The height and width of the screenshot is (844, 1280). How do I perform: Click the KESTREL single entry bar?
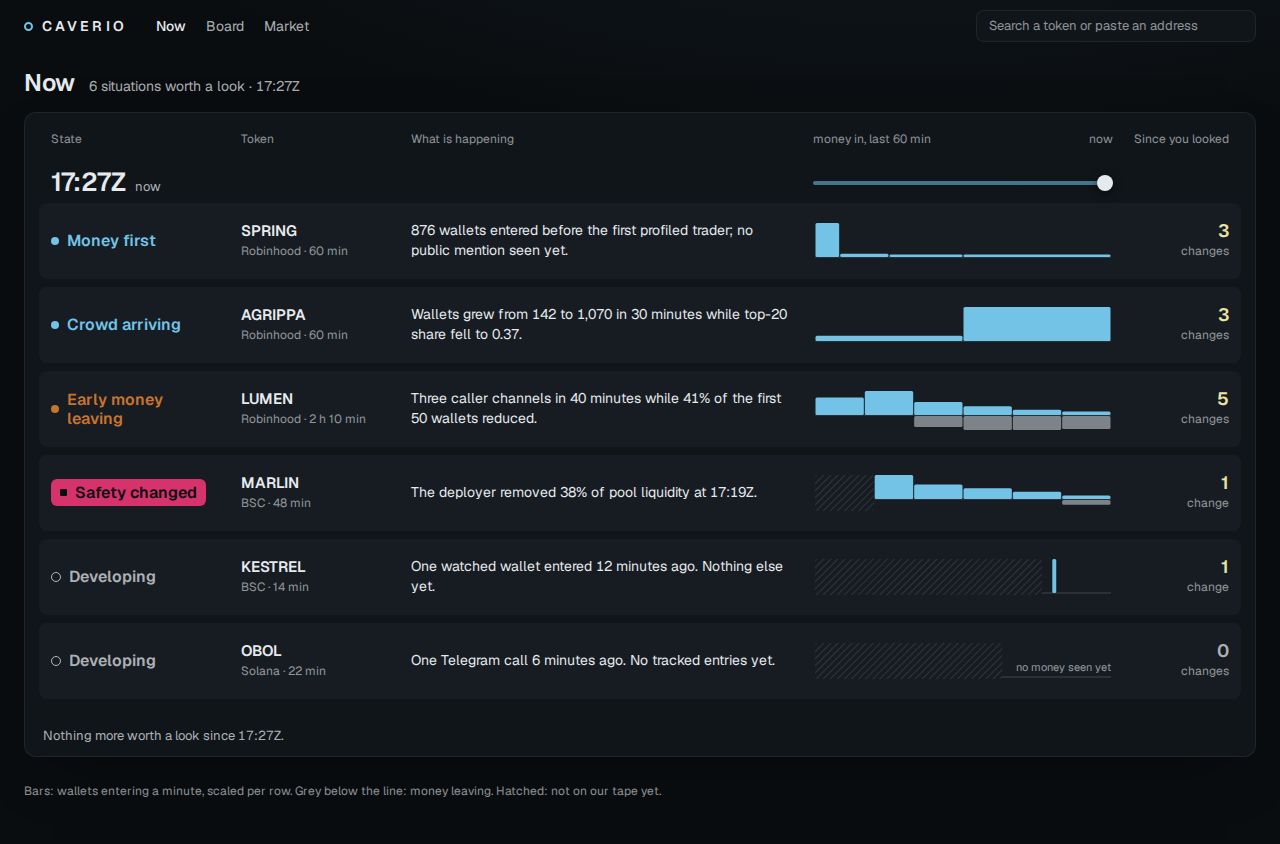click(x=1054, y=576)
